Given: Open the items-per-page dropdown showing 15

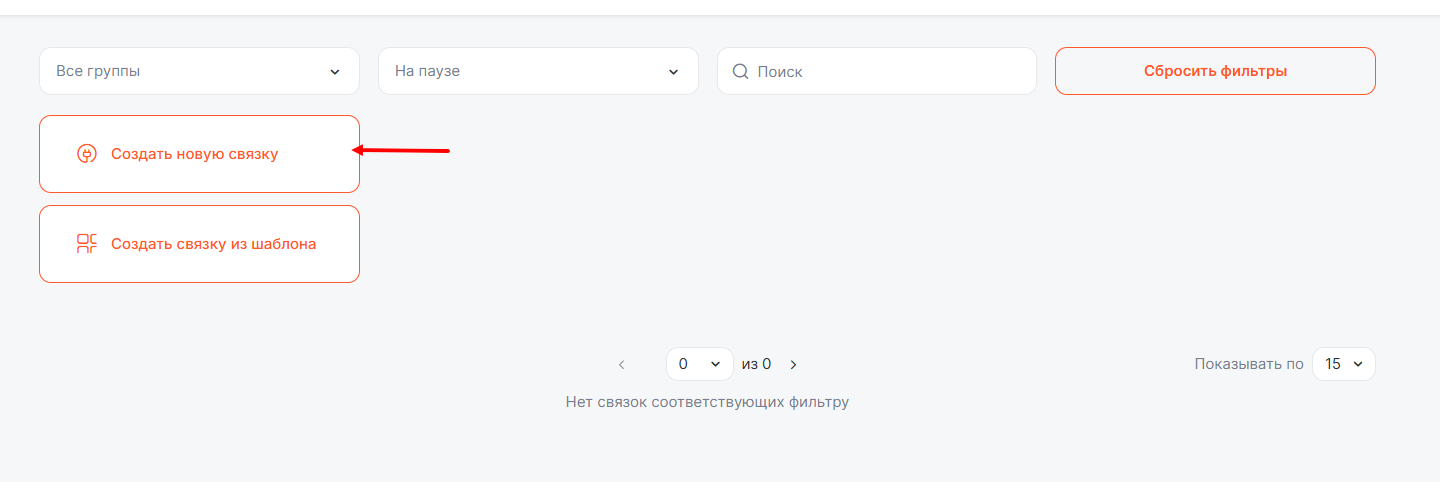Looking at the screenshot, I should [x=1343, y=364].
